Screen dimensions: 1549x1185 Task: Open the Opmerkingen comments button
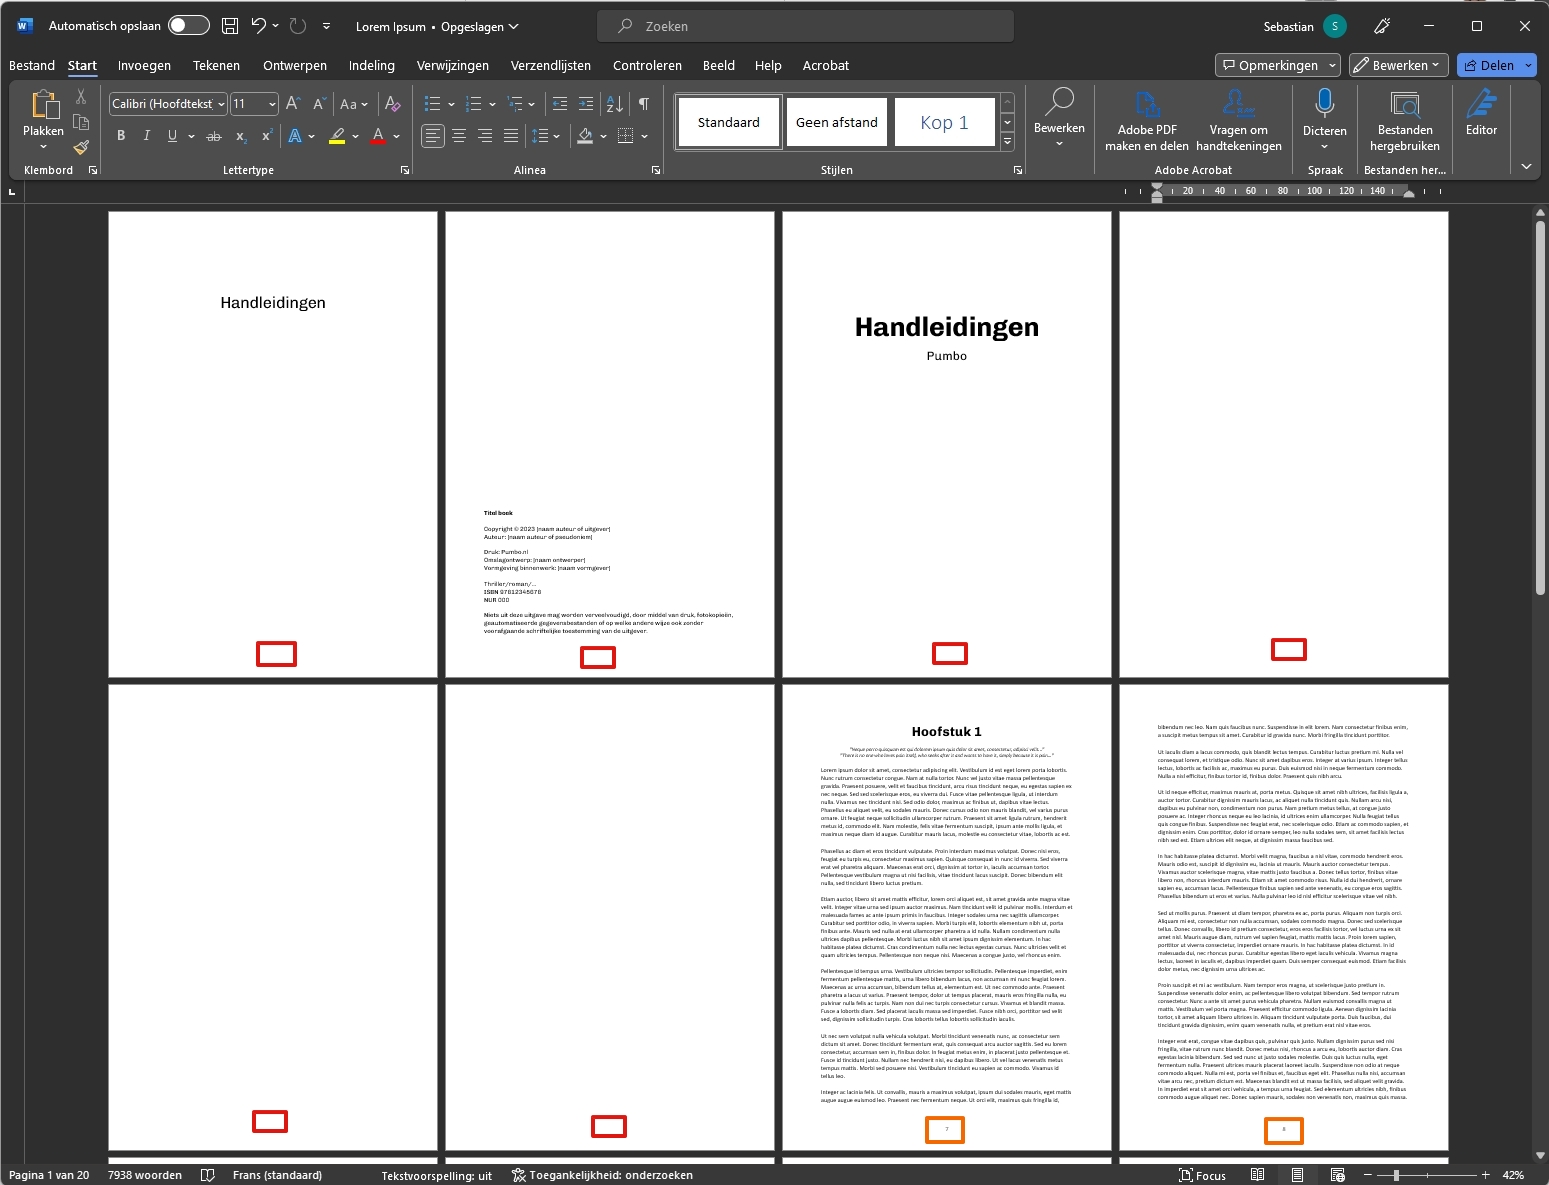1277,65
